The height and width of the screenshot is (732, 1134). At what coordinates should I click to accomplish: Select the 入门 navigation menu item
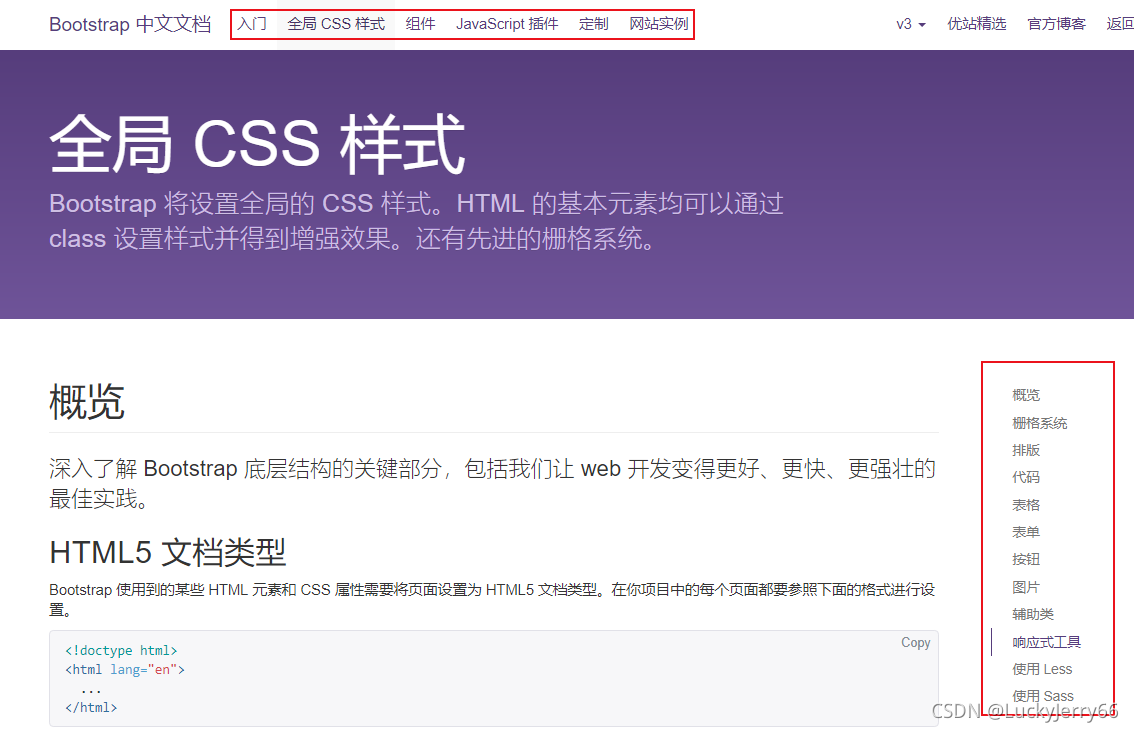(x=251, y=24)
